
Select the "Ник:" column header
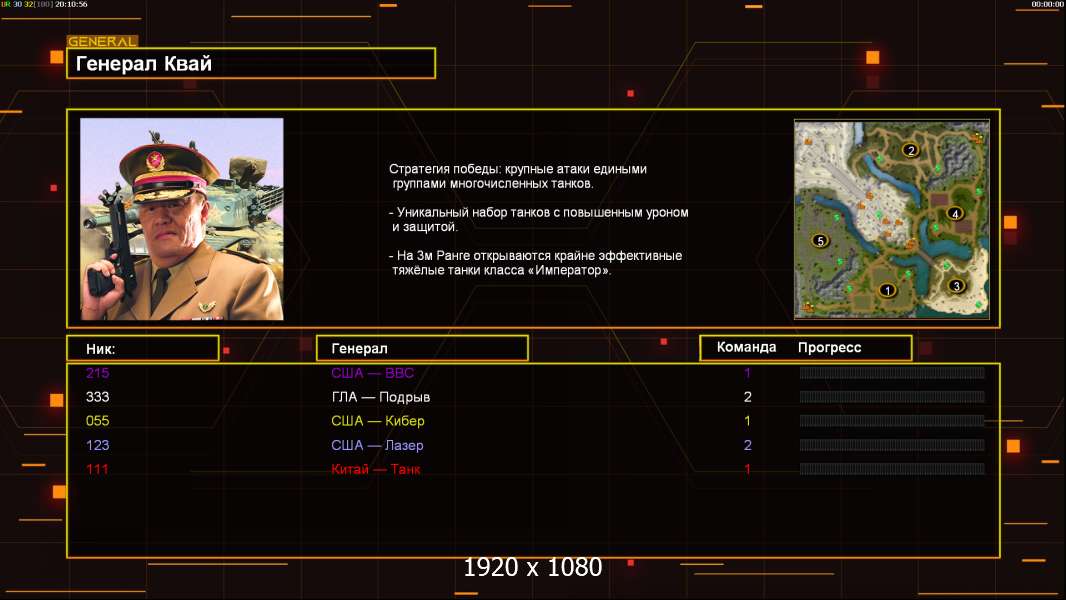[142, 348]
